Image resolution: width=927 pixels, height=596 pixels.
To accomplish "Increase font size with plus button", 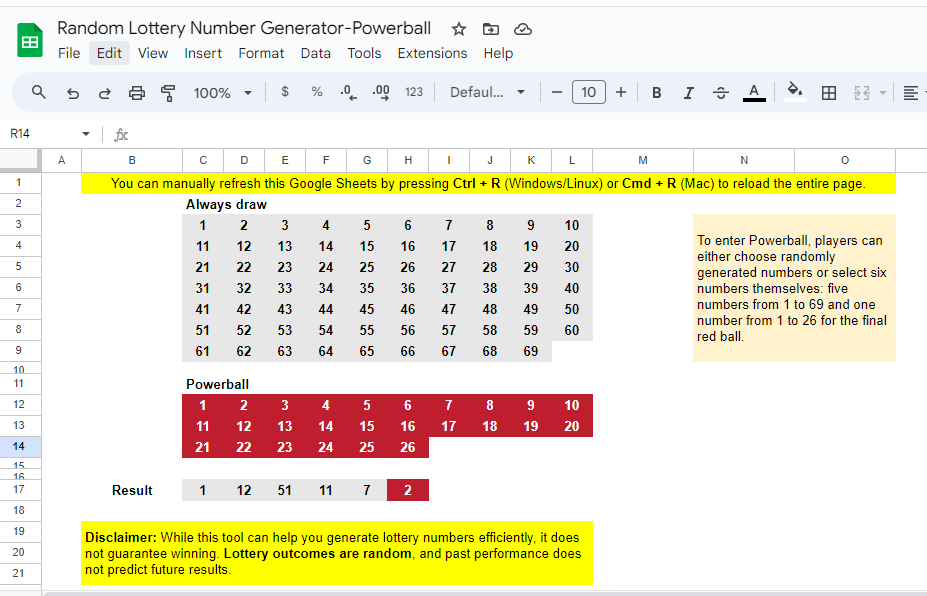I will [621, 92].
